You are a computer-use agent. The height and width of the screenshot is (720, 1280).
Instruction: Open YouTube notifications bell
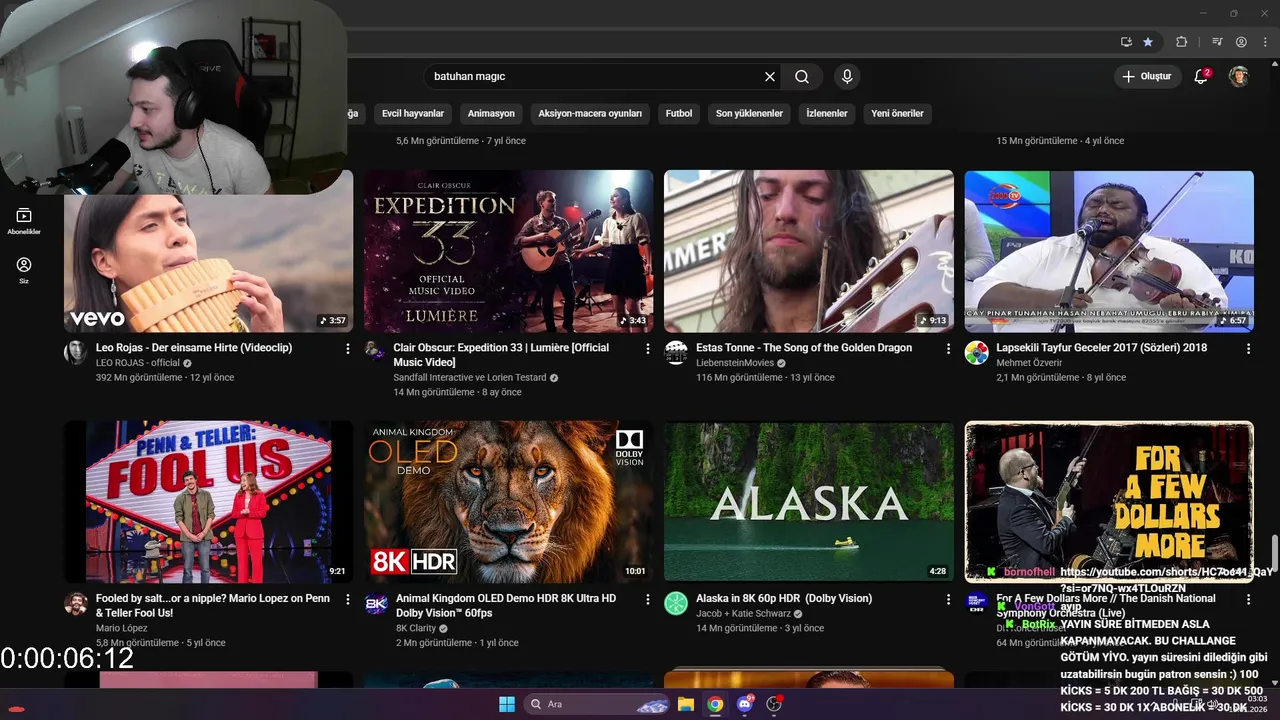pos(1202,76)
